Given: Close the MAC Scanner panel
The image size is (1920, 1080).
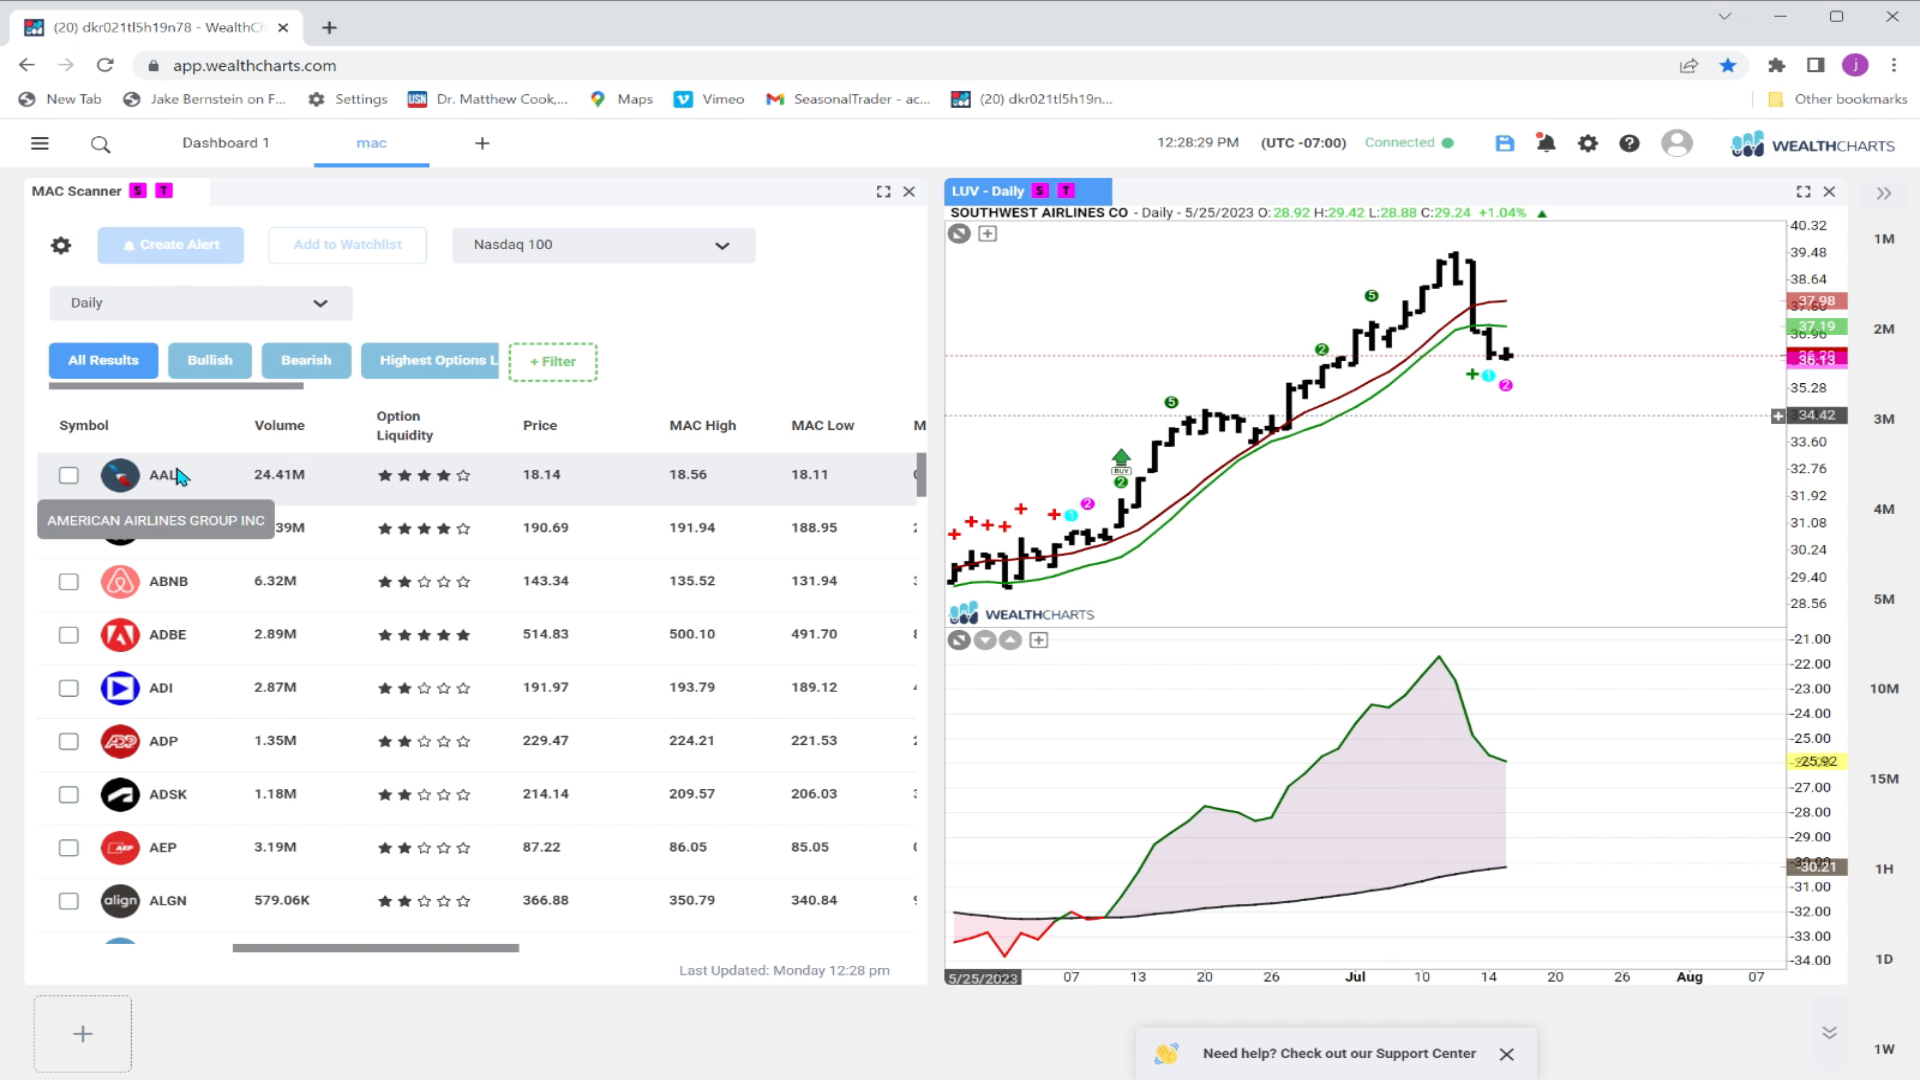Looking at the screenshot, I should [x=909, y=191].
